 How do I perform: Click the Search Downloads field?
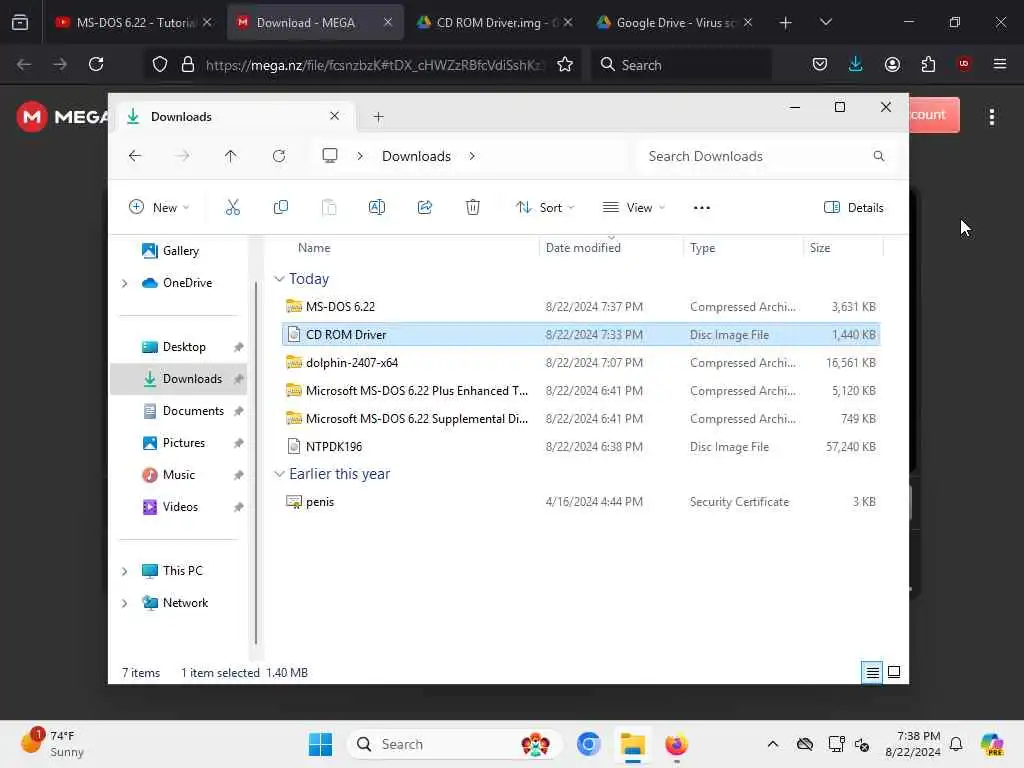pyautogui.click(x=765, y=156)
